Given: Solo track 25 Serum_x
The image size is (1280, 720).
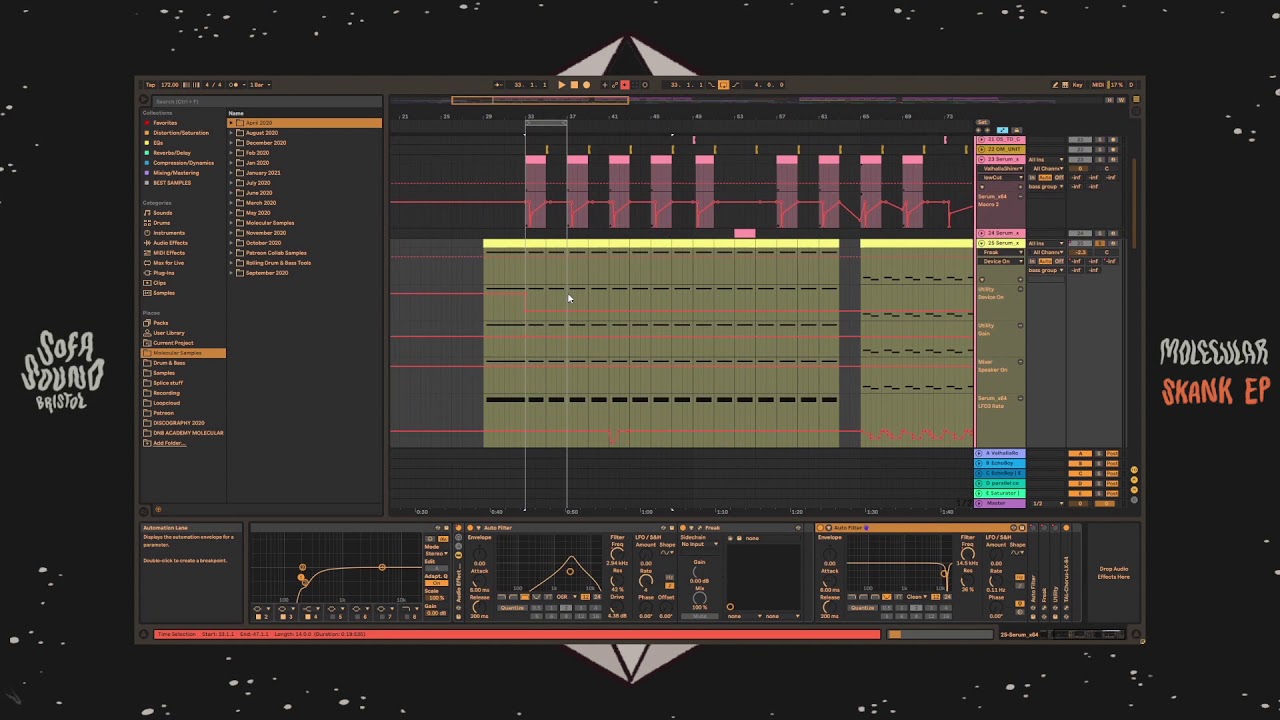Looking at the screenshot, I should [1100, 243].
